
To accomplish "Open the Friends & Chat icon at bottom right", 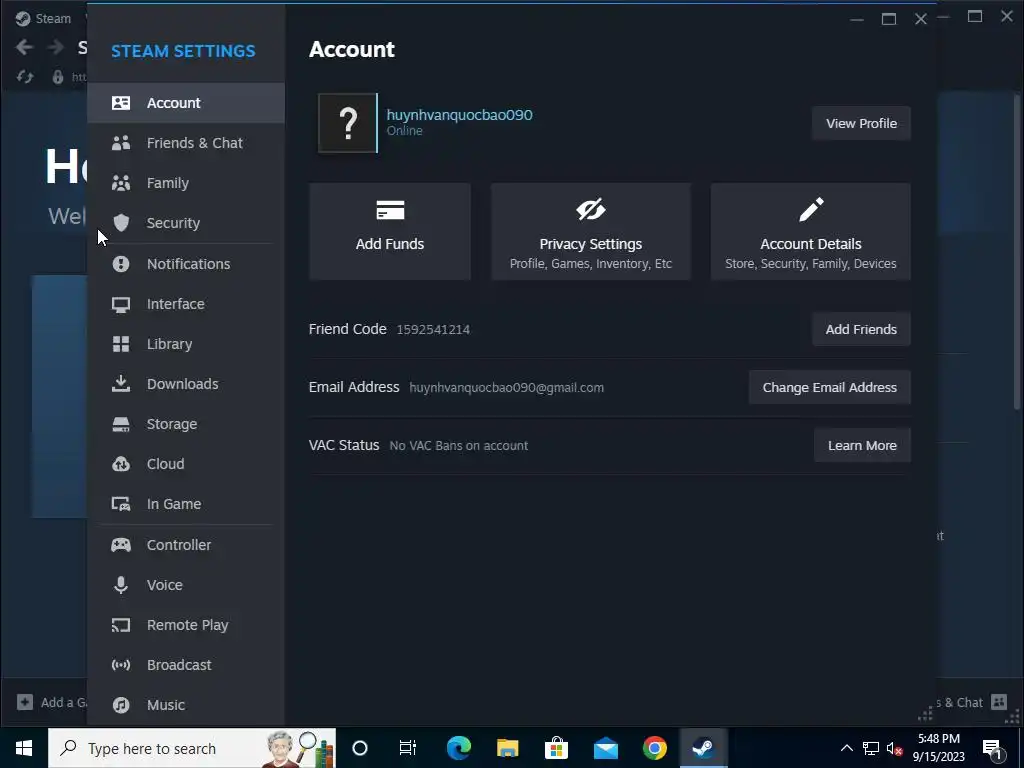I will click(999, 702).
